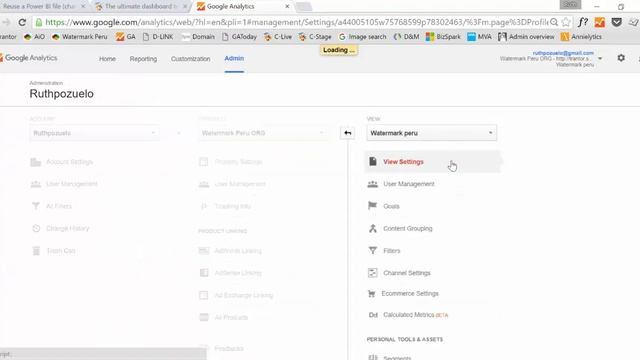Viewport: 640px width, 360px height.
Task: Click the view User Management people icon
Action: point(373,184)
